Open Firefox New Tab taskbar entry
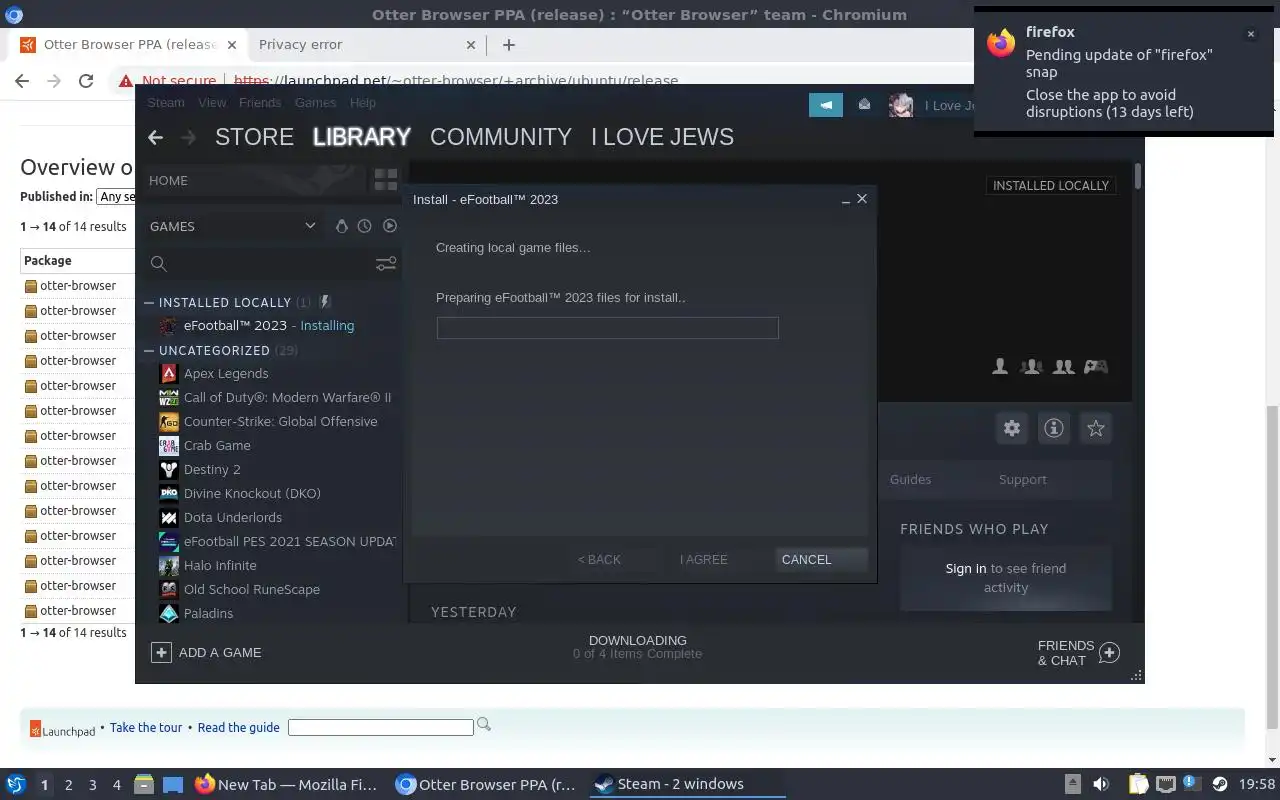Viewport: 1280px width, 800px height. coord(287,784)
